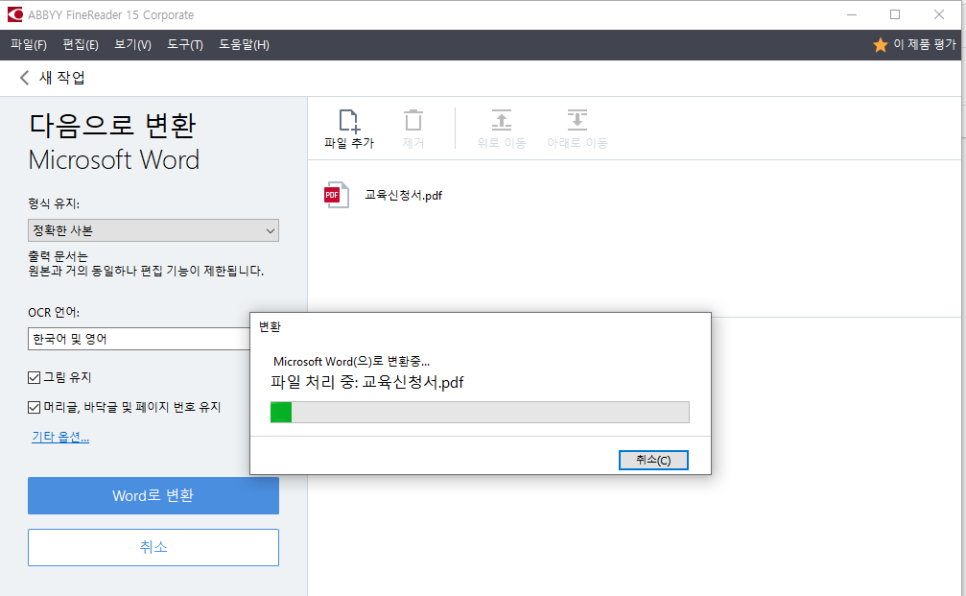Click the ABBYY FineReader logo in title bar
The height and width of the screenshot is (596, 966).
point(14,14)
